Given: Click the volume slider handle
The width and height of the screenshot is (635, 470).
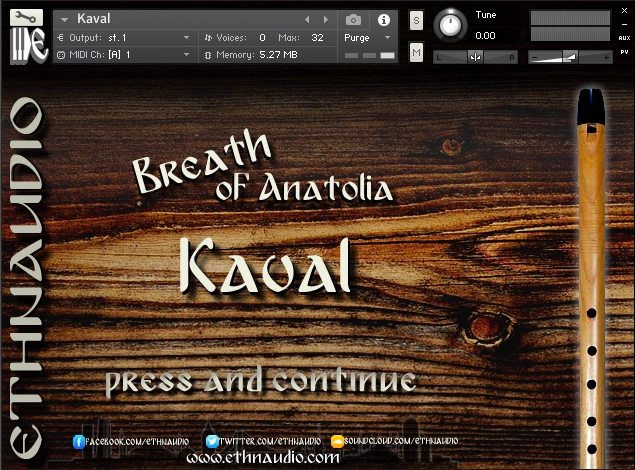Looking at the screenshot, I should [571, 57].
